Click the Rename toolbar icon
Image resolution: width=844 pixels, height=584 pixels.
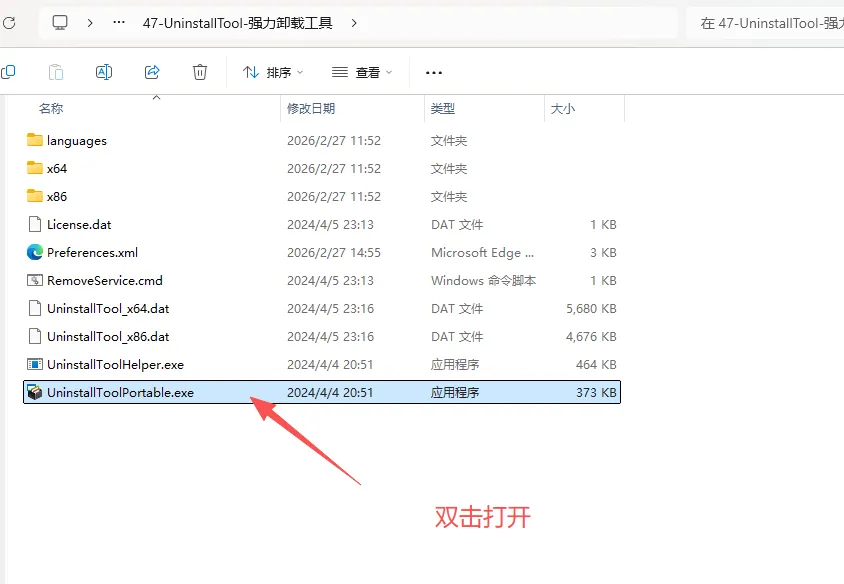coord(104,72)
